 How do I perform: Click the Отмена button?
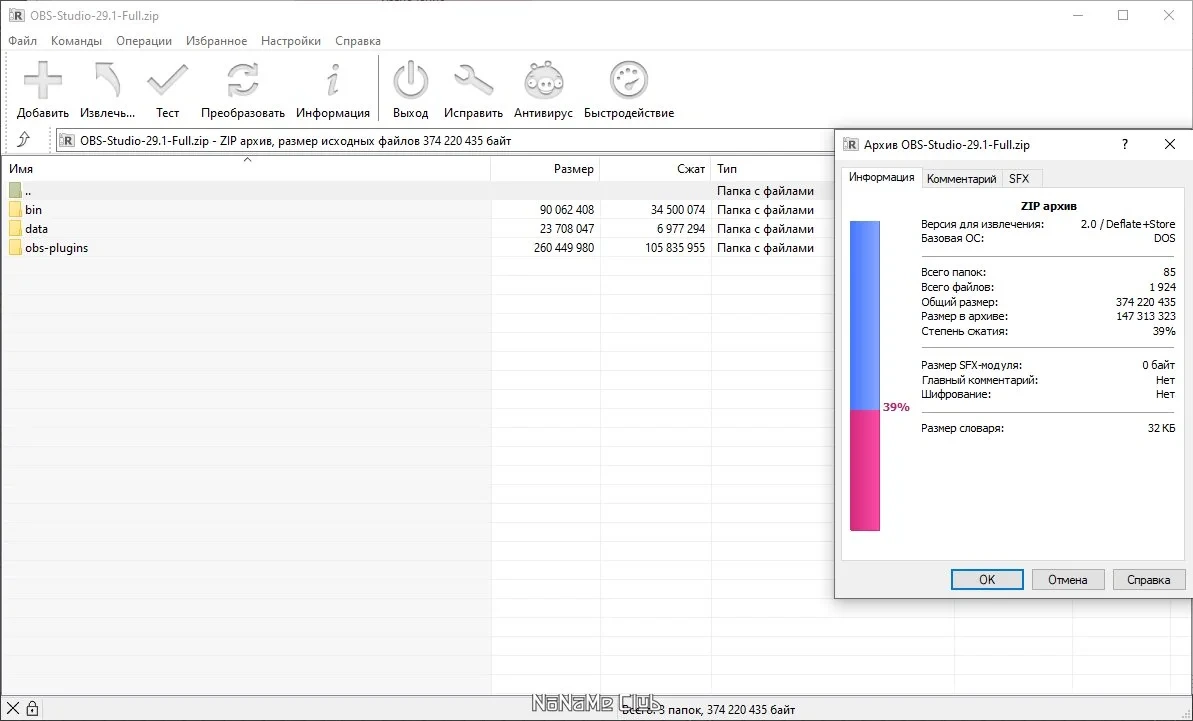tap(1067, 580)
